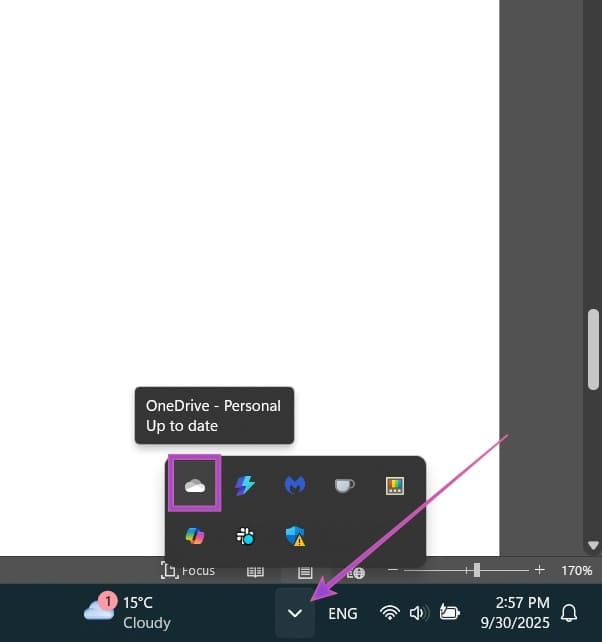Screen dimensions: 602x642
Task: Switch input language via ENG indicator
Action: click(x=342, y=614)
